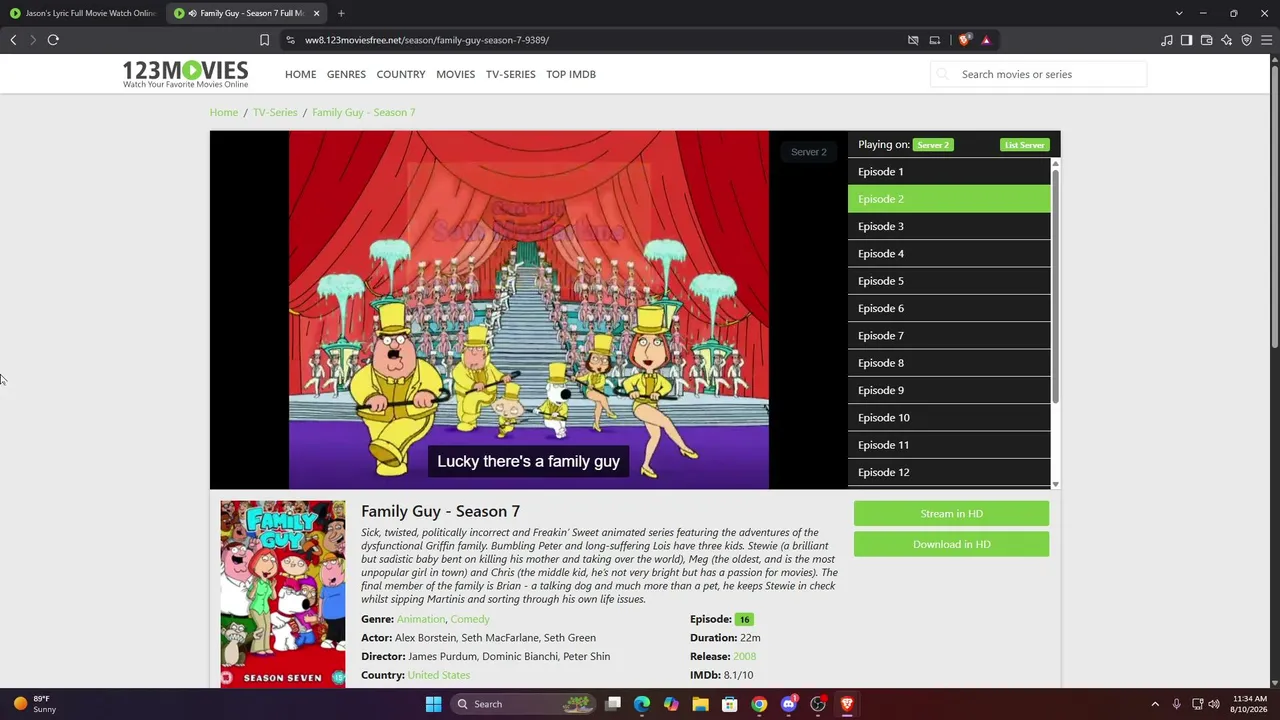Open OBS Studio from the taskbar

point(818,704)
